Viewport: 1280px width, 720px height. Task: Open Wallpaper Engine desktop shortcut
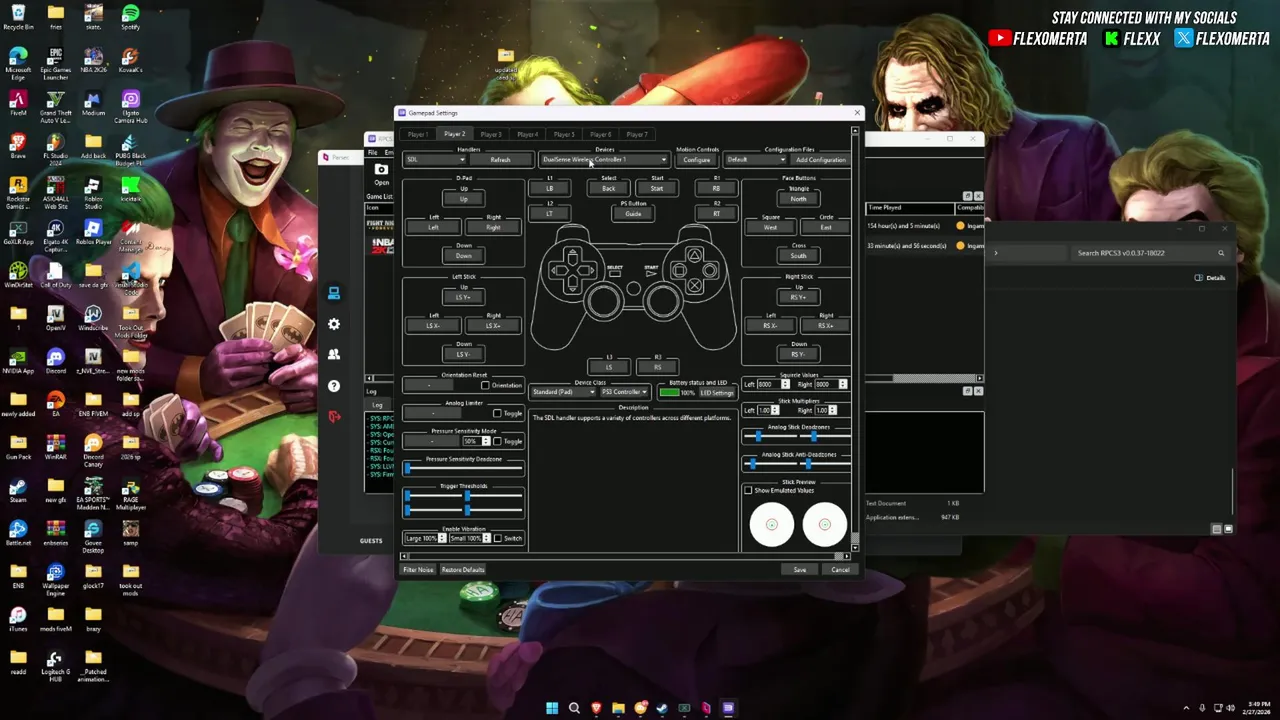click(56, 578)
